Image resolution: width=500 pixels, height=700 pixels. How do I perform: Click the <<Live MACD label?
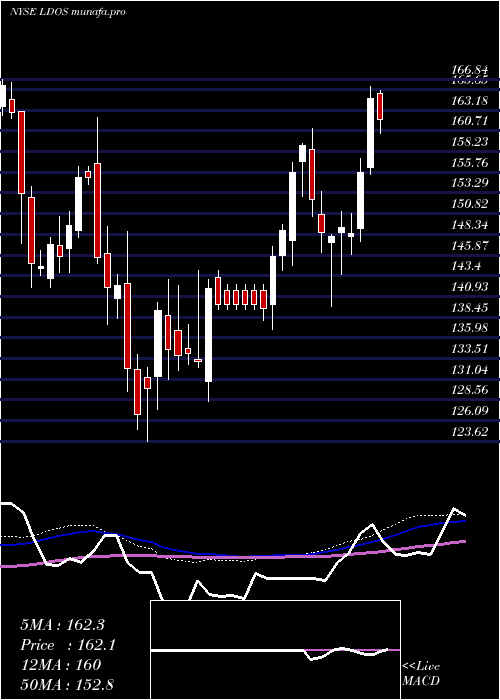(x=421, y=673)
